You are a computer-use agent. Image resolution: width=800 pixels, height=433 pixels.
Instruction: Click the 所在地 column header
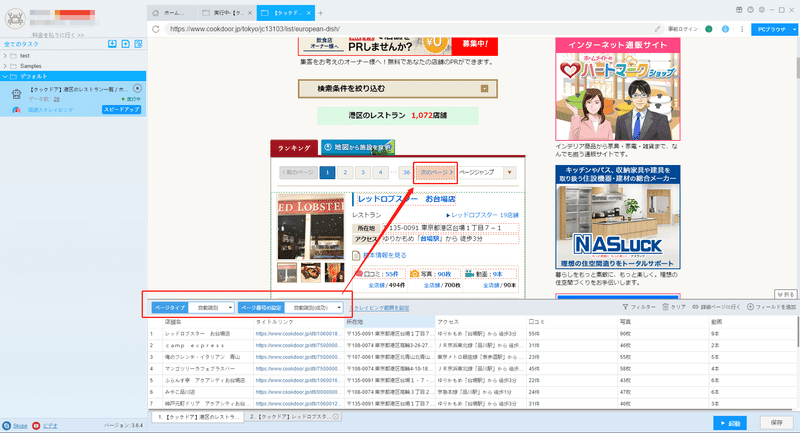click(x=390, y=322)
